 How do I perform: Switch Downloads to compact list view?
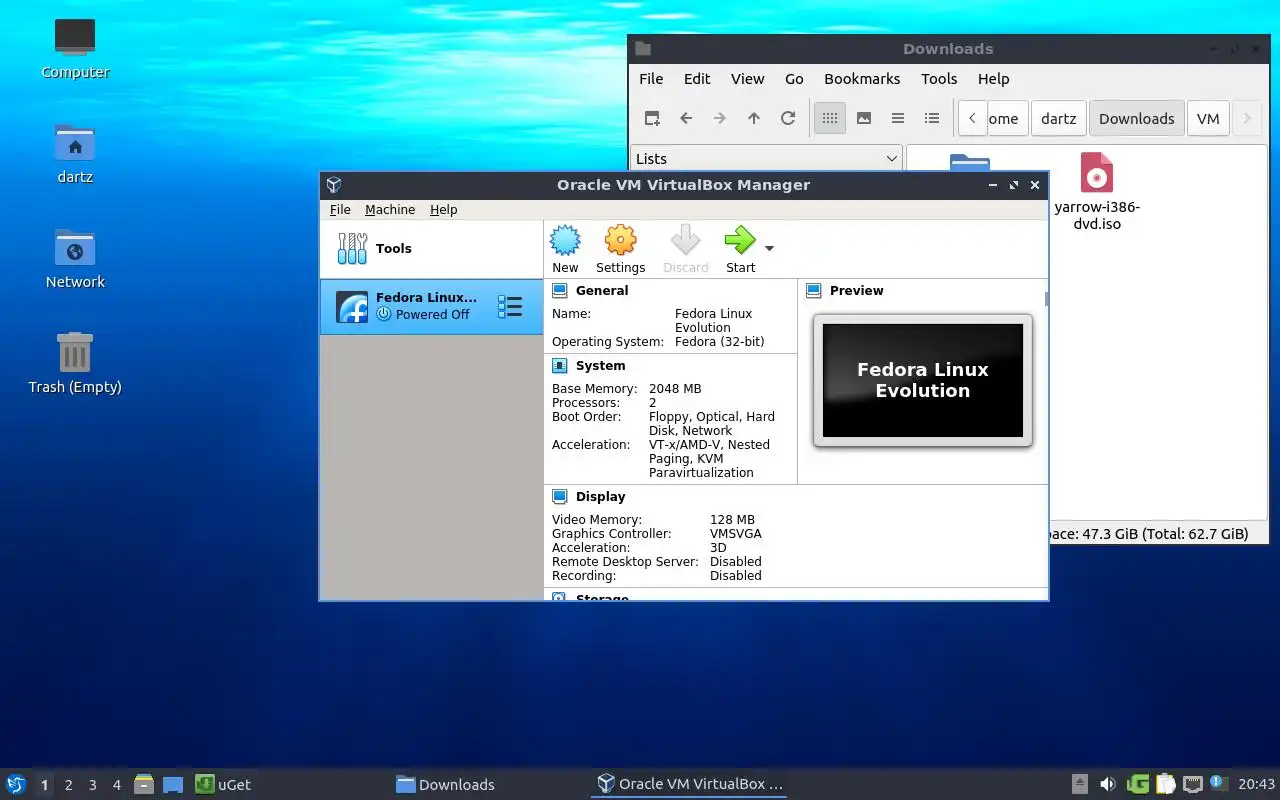click(898, 118)
